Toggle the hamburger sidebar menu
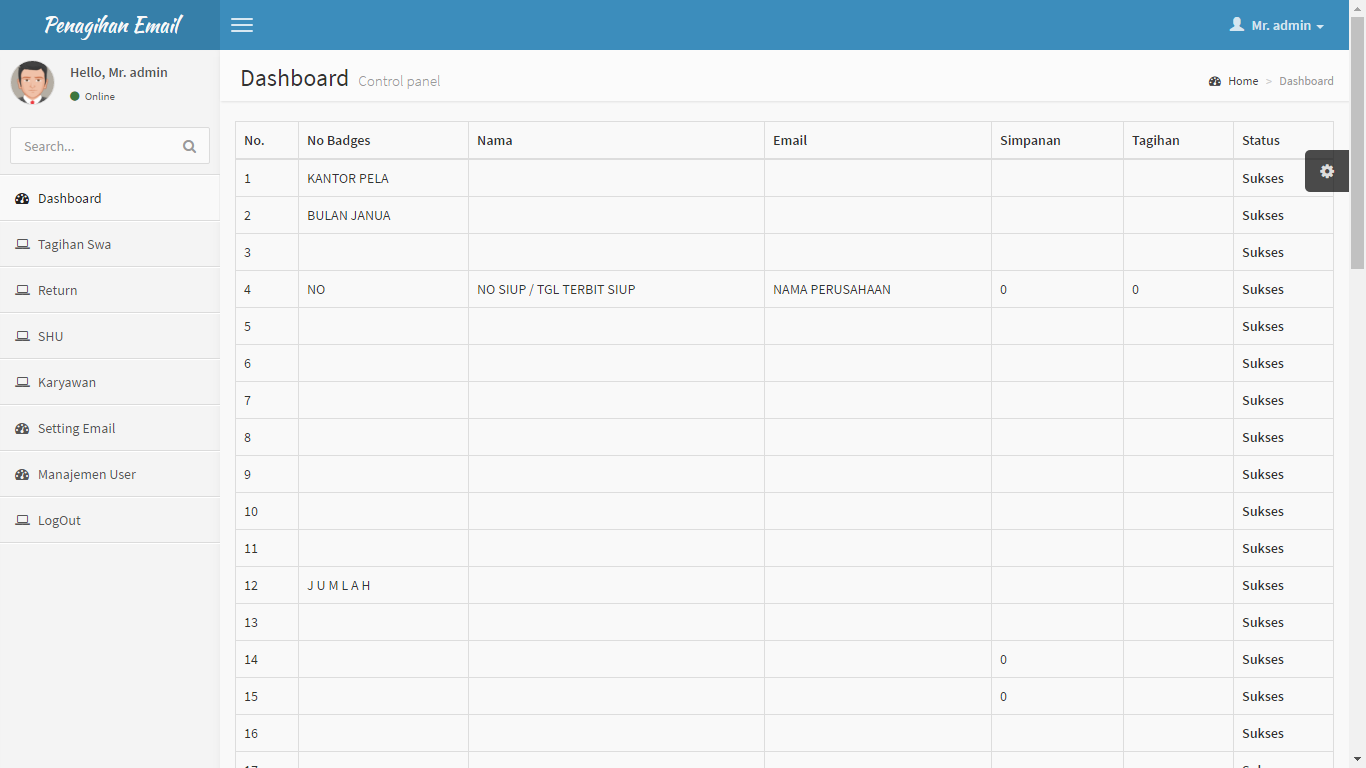The width and height of the screenshot is (1366, 768). click(x=242, y=25)
